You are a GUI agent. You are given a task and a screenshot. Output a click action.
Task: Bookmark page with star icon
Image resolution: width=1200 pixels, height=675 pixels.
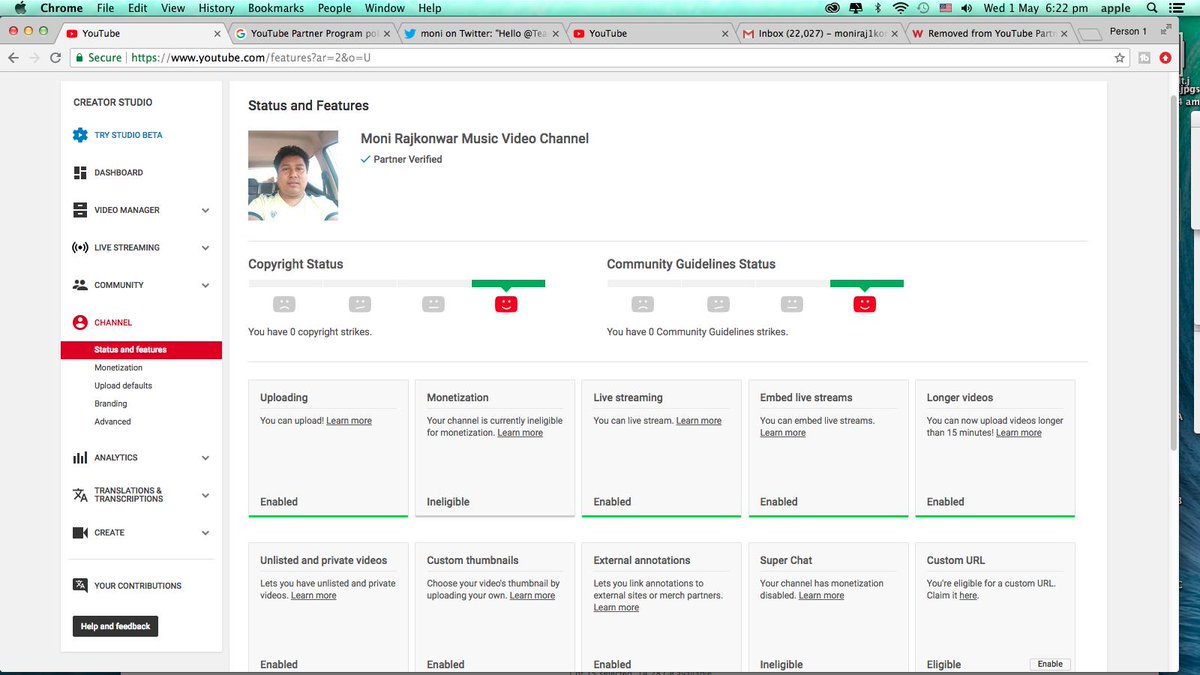click(x=1120, y=58)
